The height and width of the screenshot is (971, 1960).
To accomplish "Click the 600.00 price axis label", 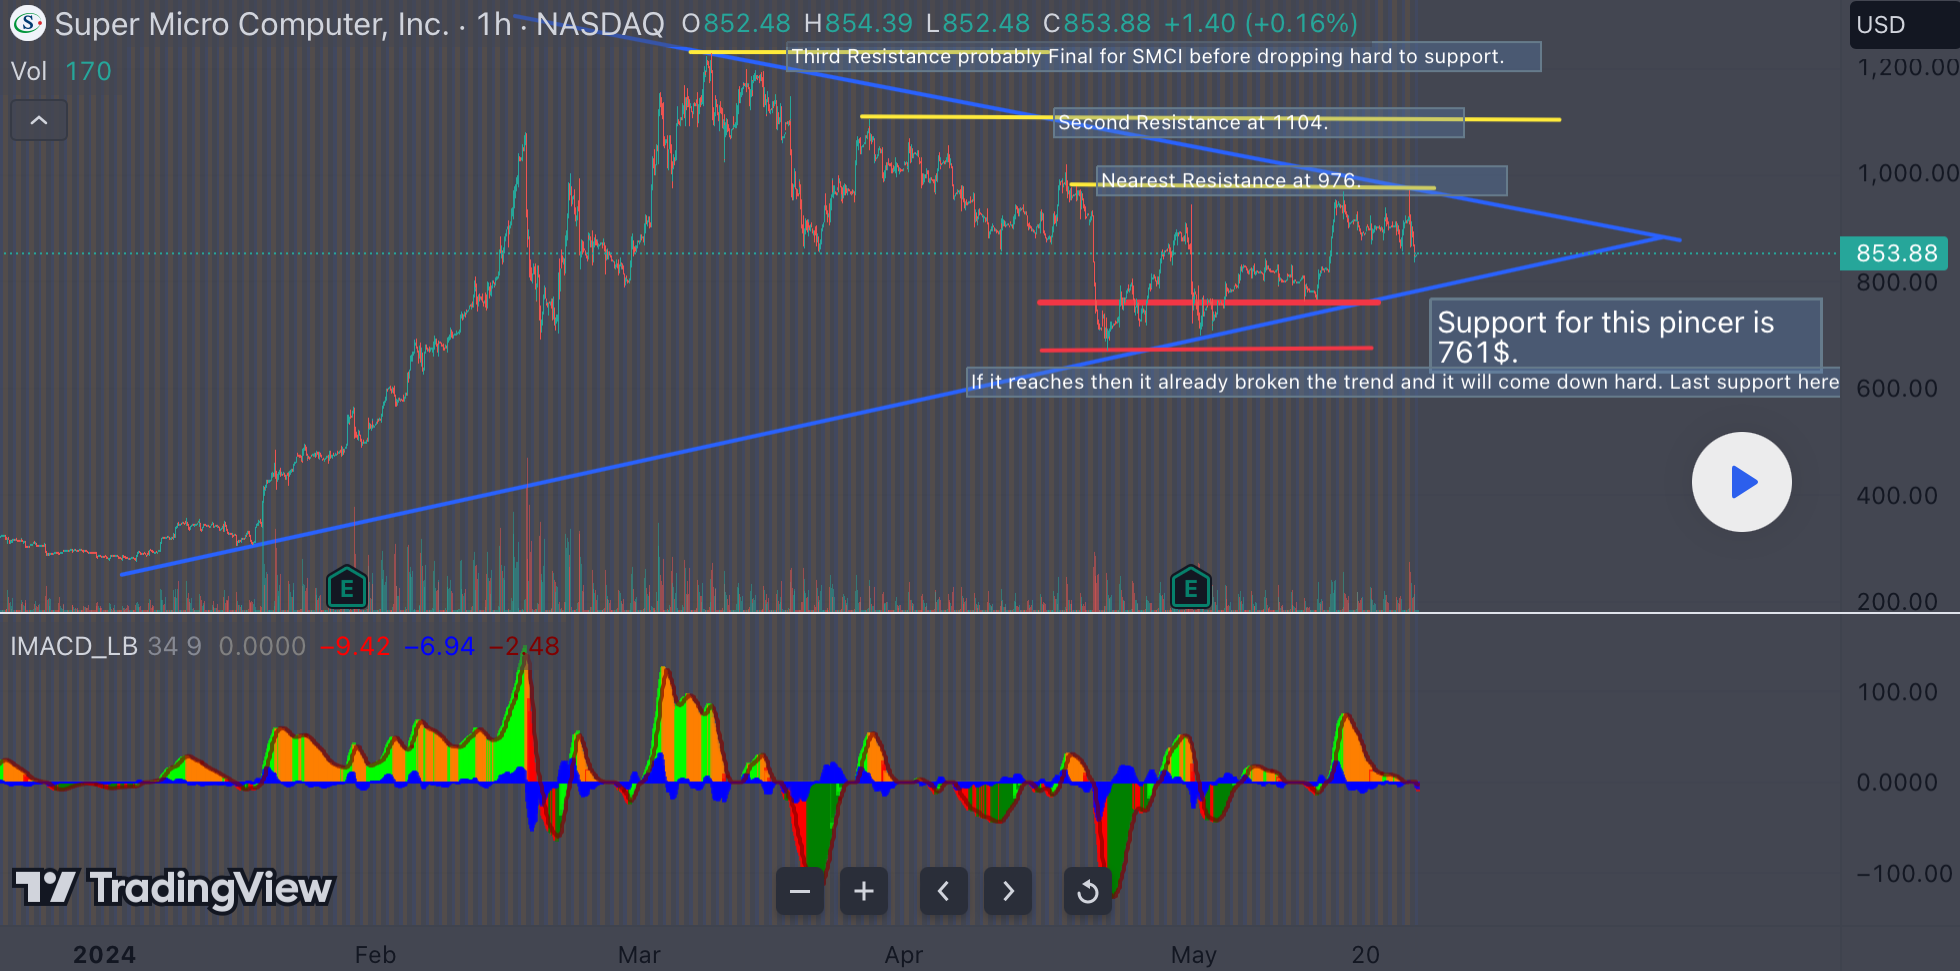I will coord(1897,388).
